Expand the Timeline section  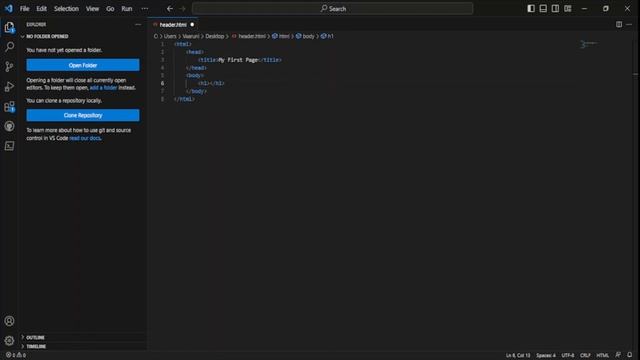pos(36,347)
